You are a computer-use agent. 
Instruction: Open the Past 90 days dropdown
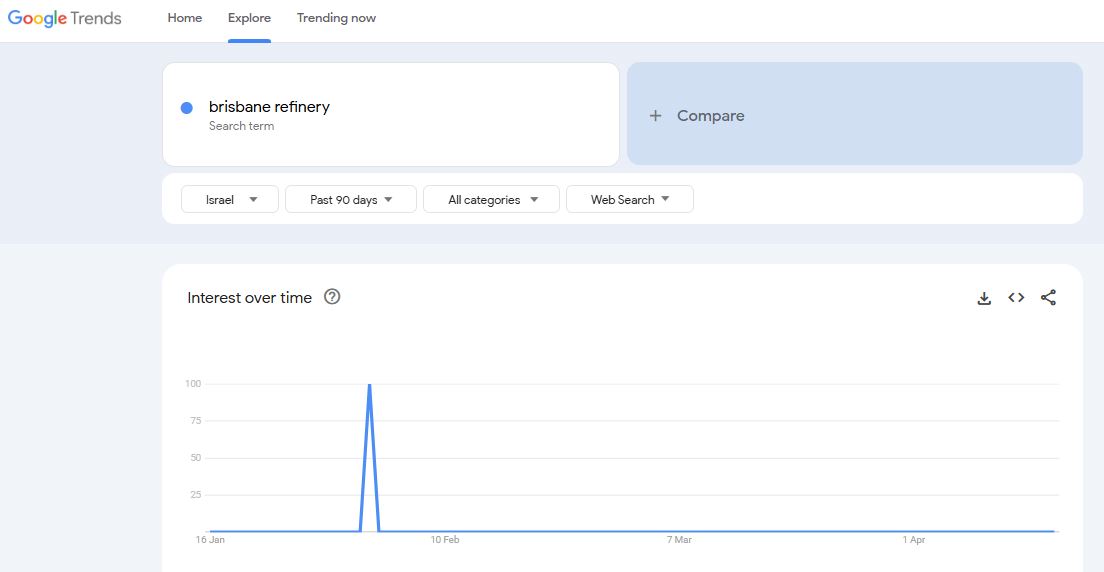[x=351, y=199]
